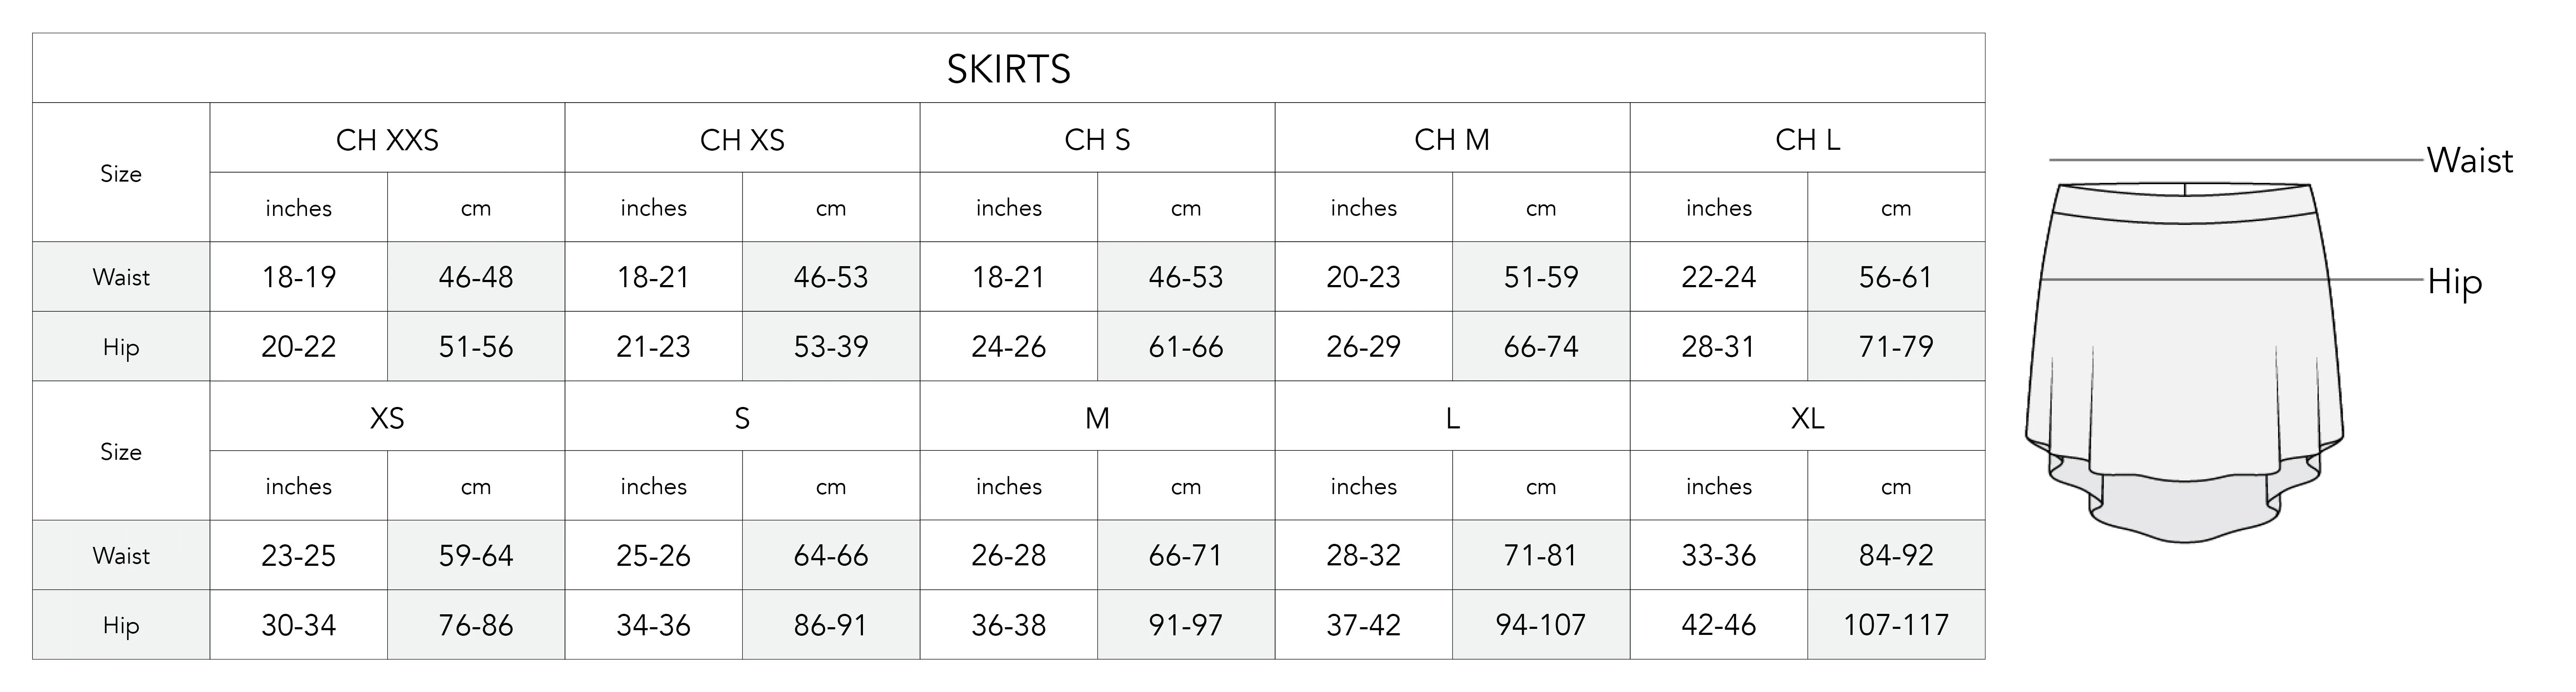The image size is (2576, 692).
Task: Select the XL hip cm cell 107-117
Action: pyautogui.click(x=1896, y=625)
